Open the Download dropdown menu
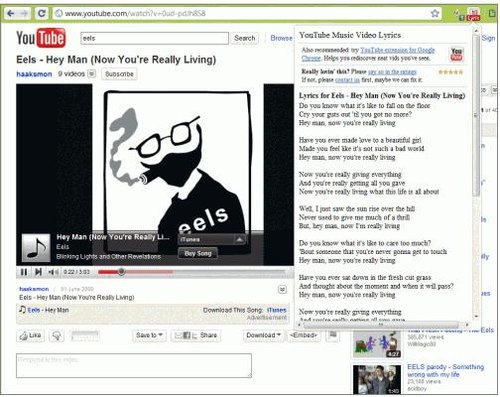Viewport: 500px width, 397px height. point(263,335)
